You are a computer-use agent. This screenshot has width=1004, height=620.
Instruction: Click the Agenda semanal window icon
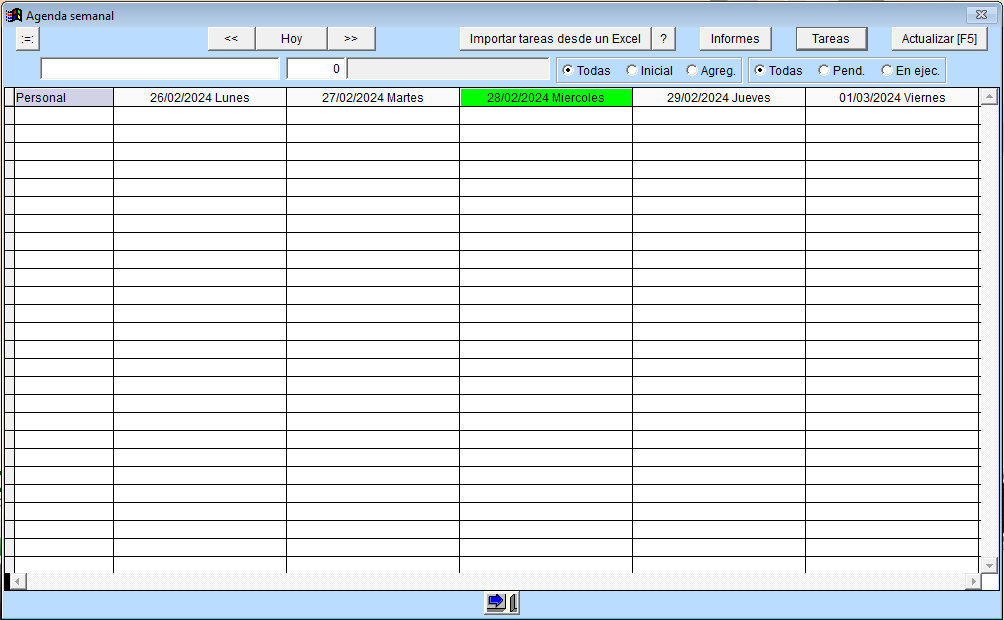point(13,15)
